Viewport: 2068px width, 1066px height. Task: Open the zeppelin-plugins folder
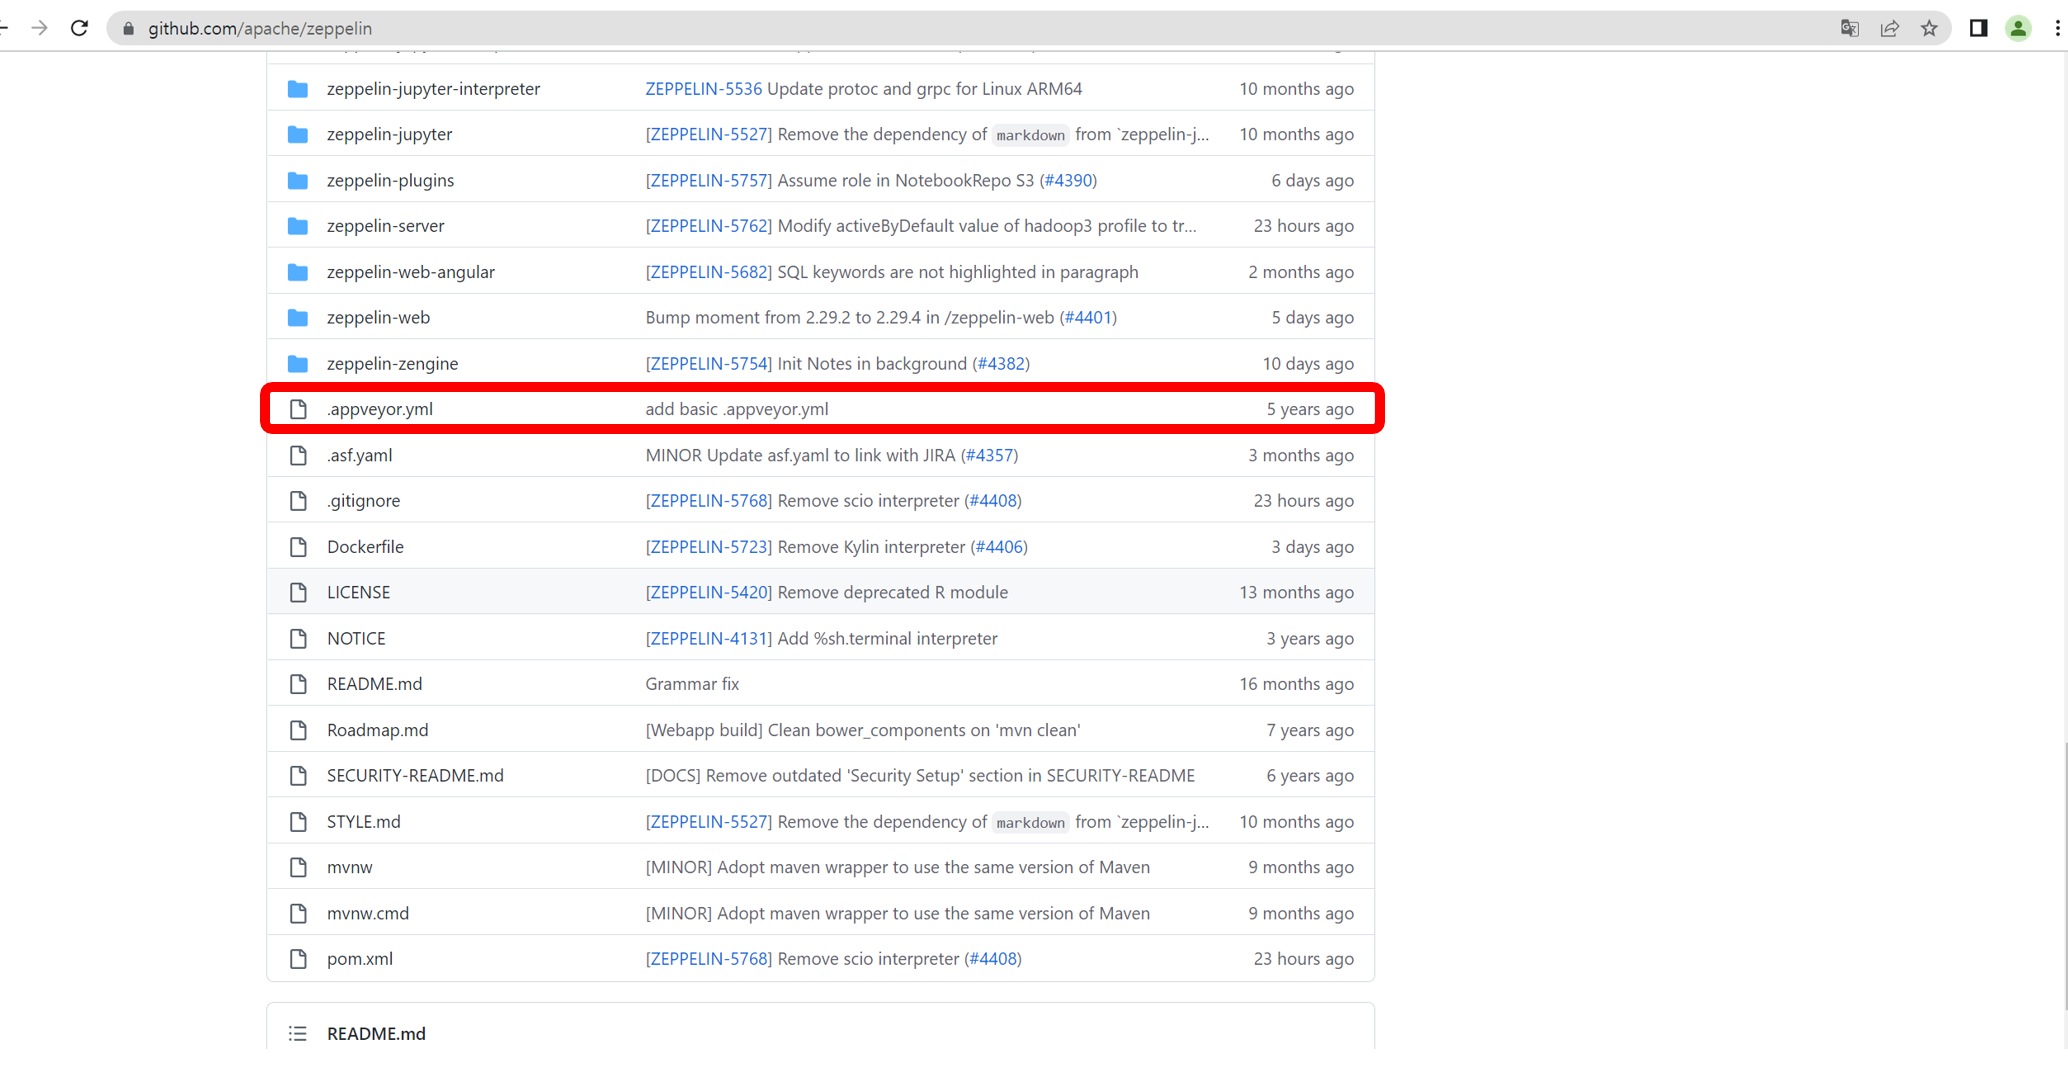(390, 180)
